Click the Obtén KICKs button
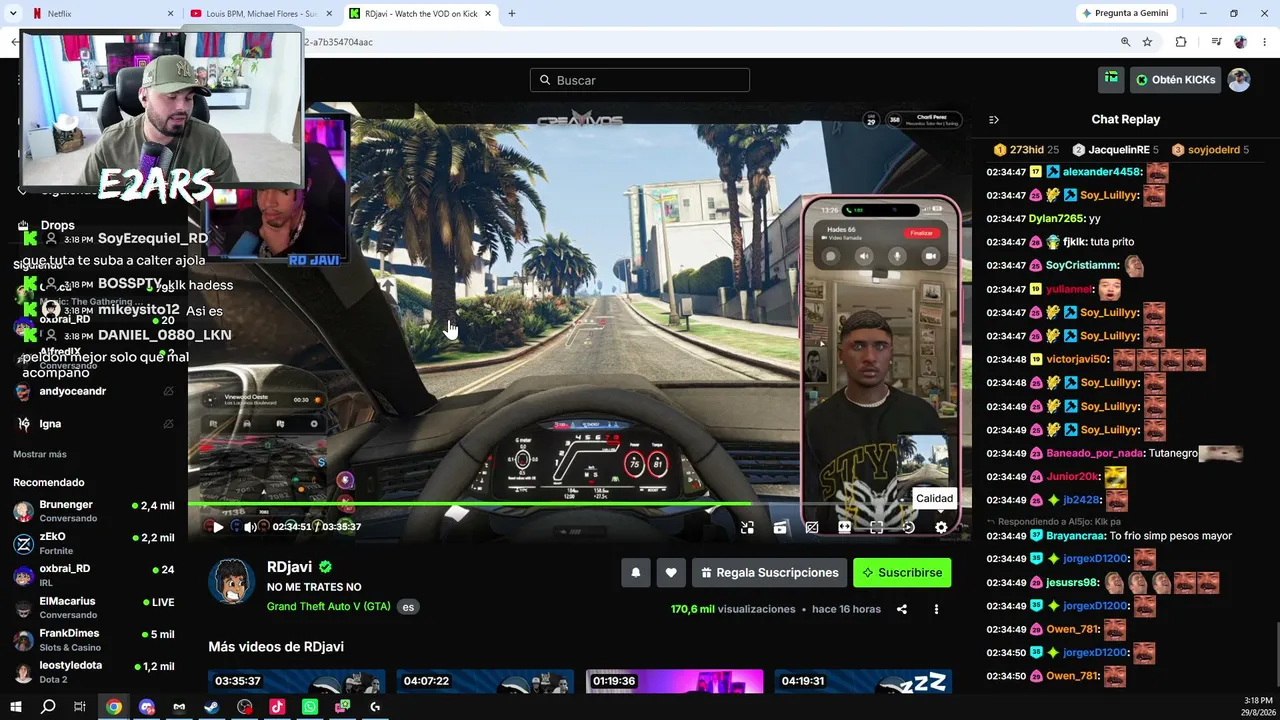The height and width of the screenshot is (720, 1280). click(x=1175, y=80)
